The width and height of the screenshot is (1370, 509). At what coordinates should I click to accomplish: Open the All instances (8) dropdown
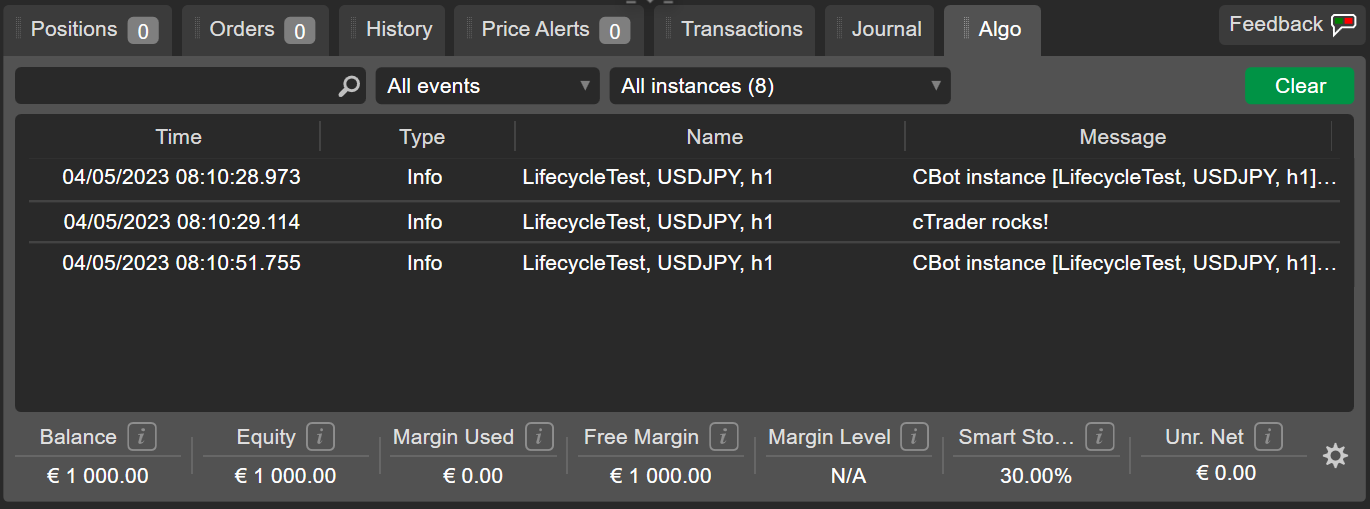[780, 86]
